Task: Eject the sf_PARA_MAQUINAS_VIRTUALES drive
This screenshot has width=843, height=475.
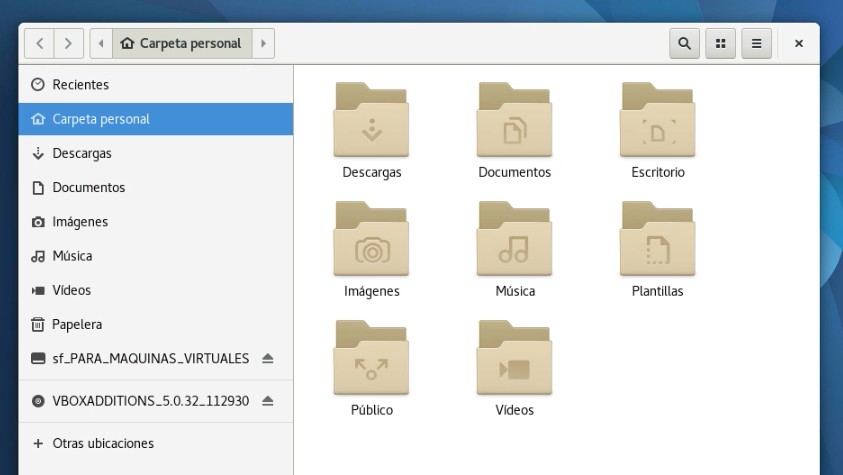Action: click(267, 359)
